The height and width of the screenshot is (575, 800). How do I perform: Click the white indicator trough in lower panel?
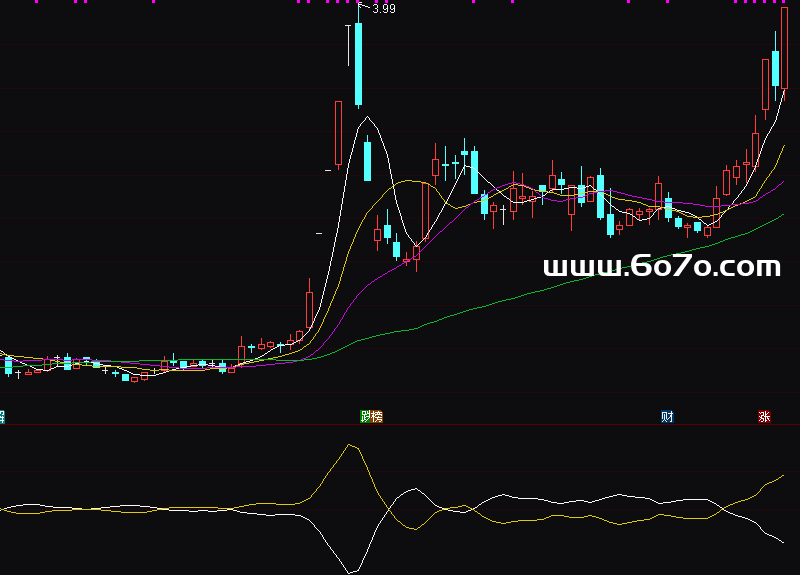tap(351, 571)
